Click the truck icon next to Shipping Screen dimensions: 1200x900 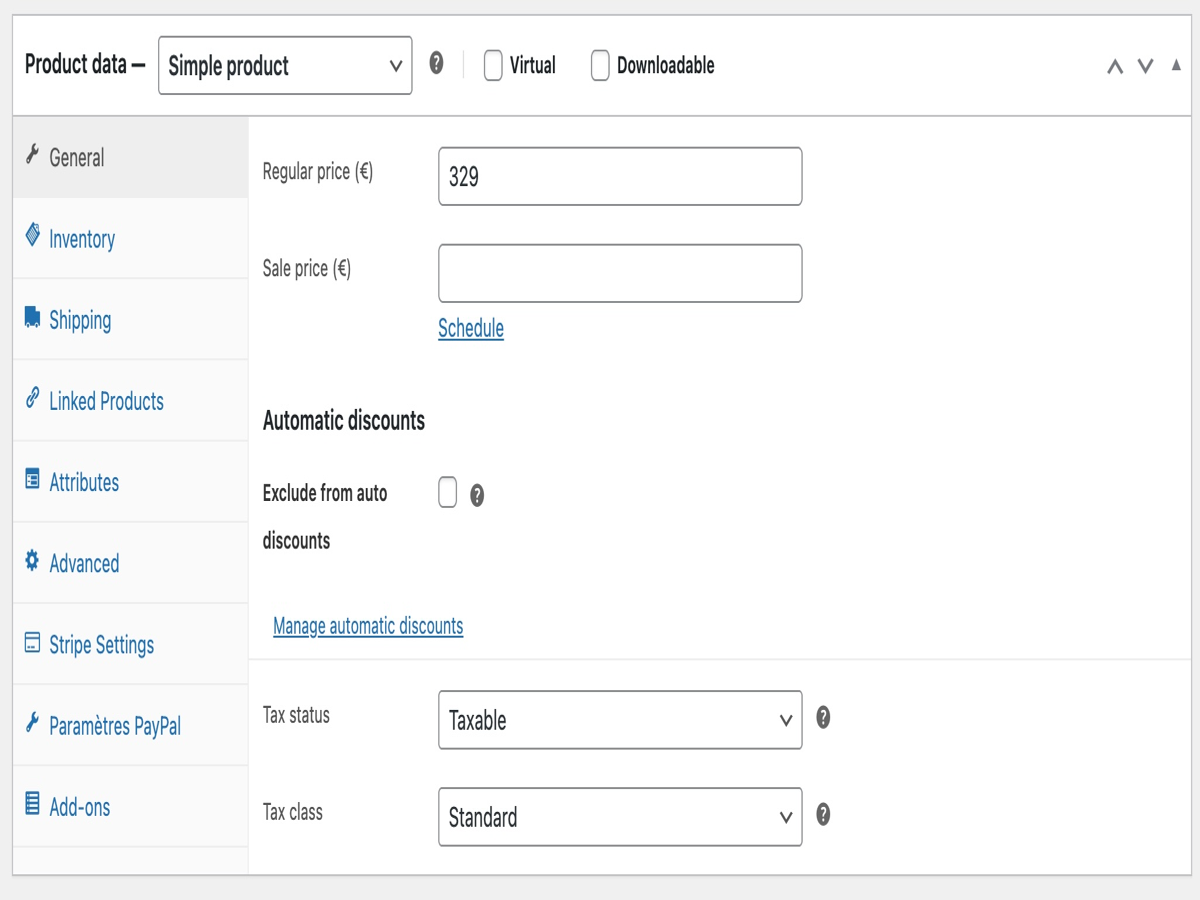coord(34,319)
